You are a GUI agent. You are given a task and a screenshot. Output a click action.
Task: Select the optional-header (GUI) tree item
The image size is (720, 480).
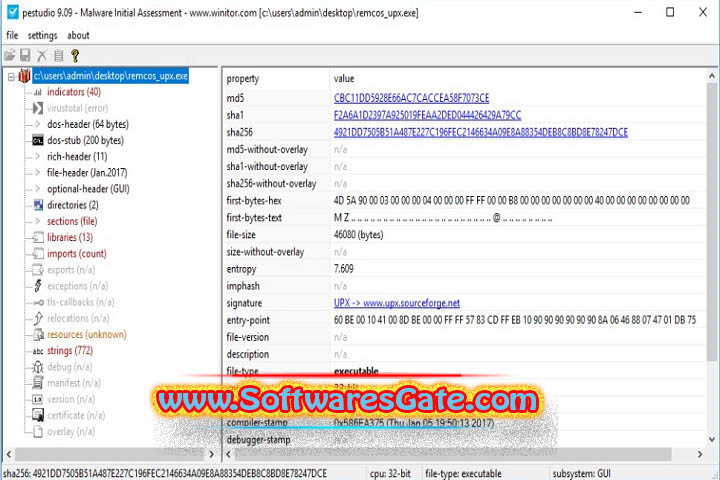tap(88, 189)
